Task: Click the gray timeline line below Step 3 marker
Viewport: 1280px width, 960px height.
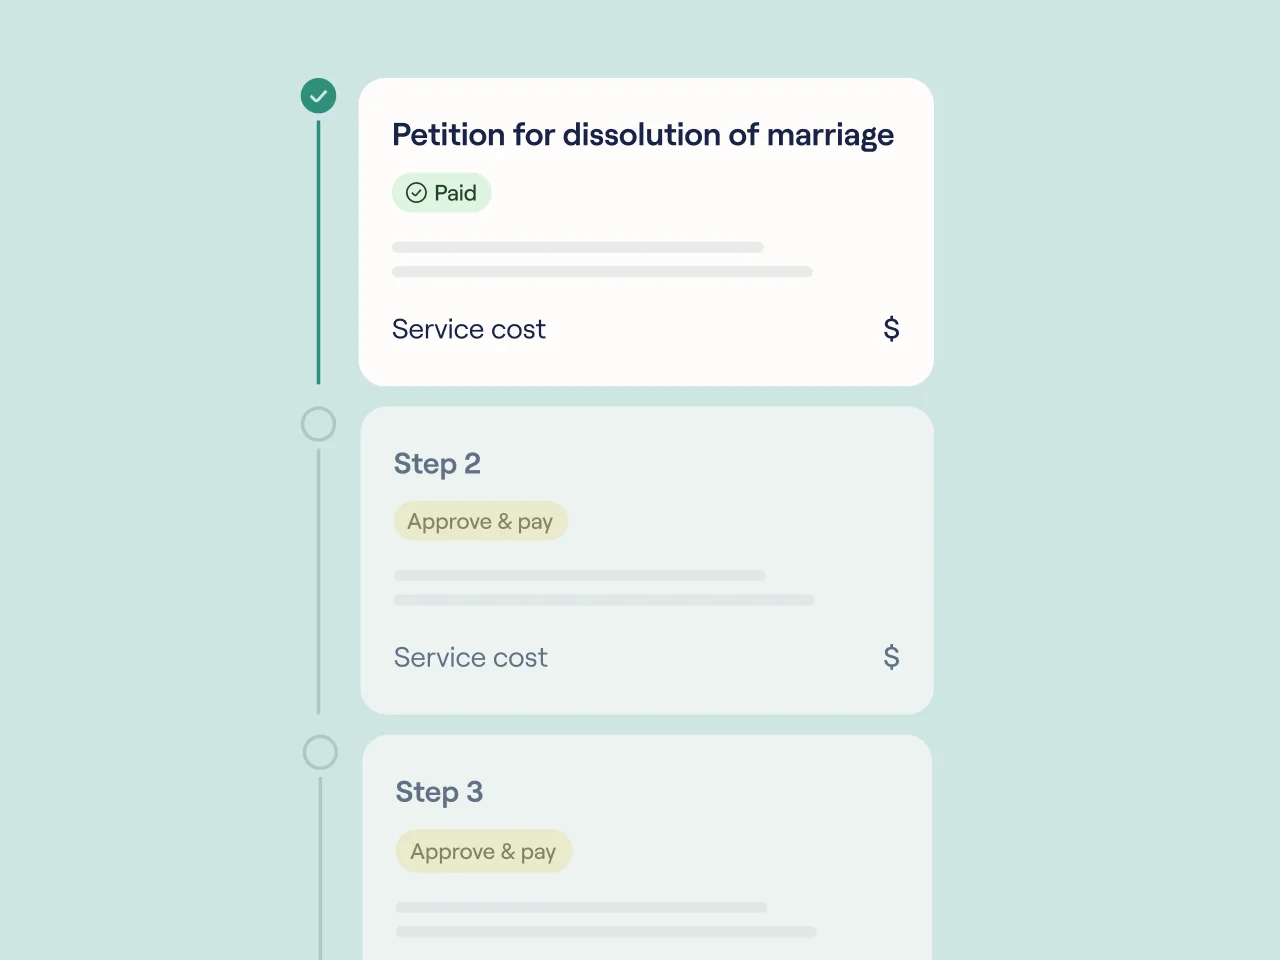Action: (x=320, y=870)
